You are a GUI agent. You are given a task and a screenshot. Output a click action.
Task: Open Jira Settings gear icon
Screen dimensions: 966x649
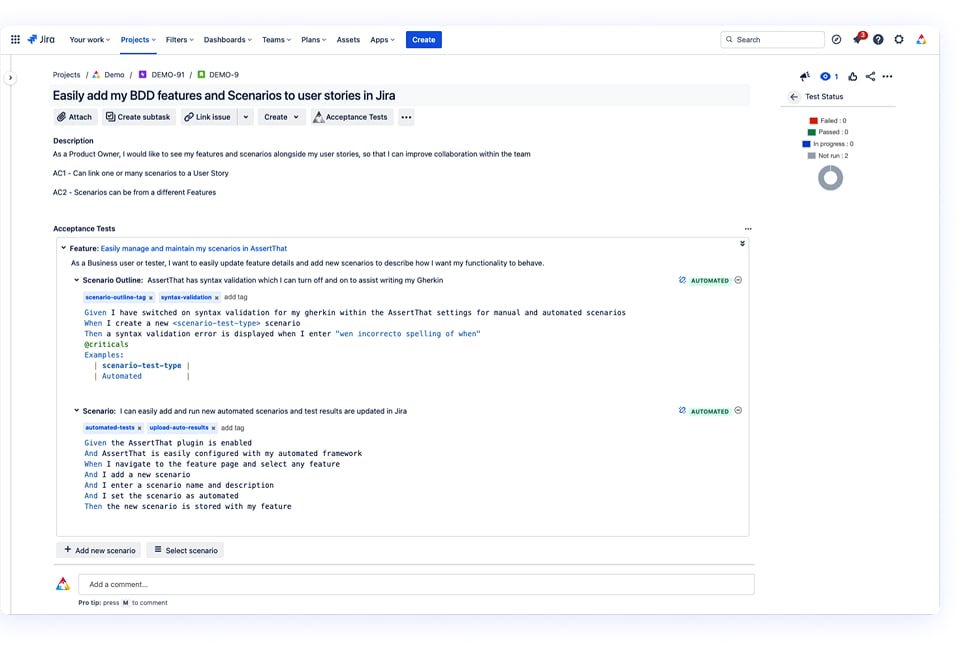pyautogui.click(x=899, y=39)
